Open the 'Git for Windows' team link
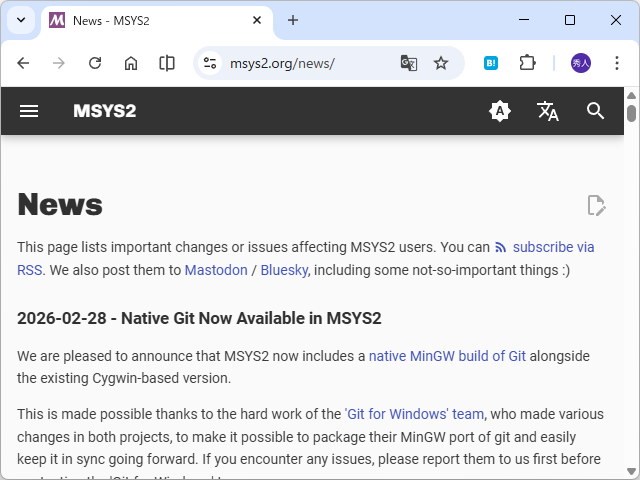Screen dimensions: 640x480 (x=414, y=414)
